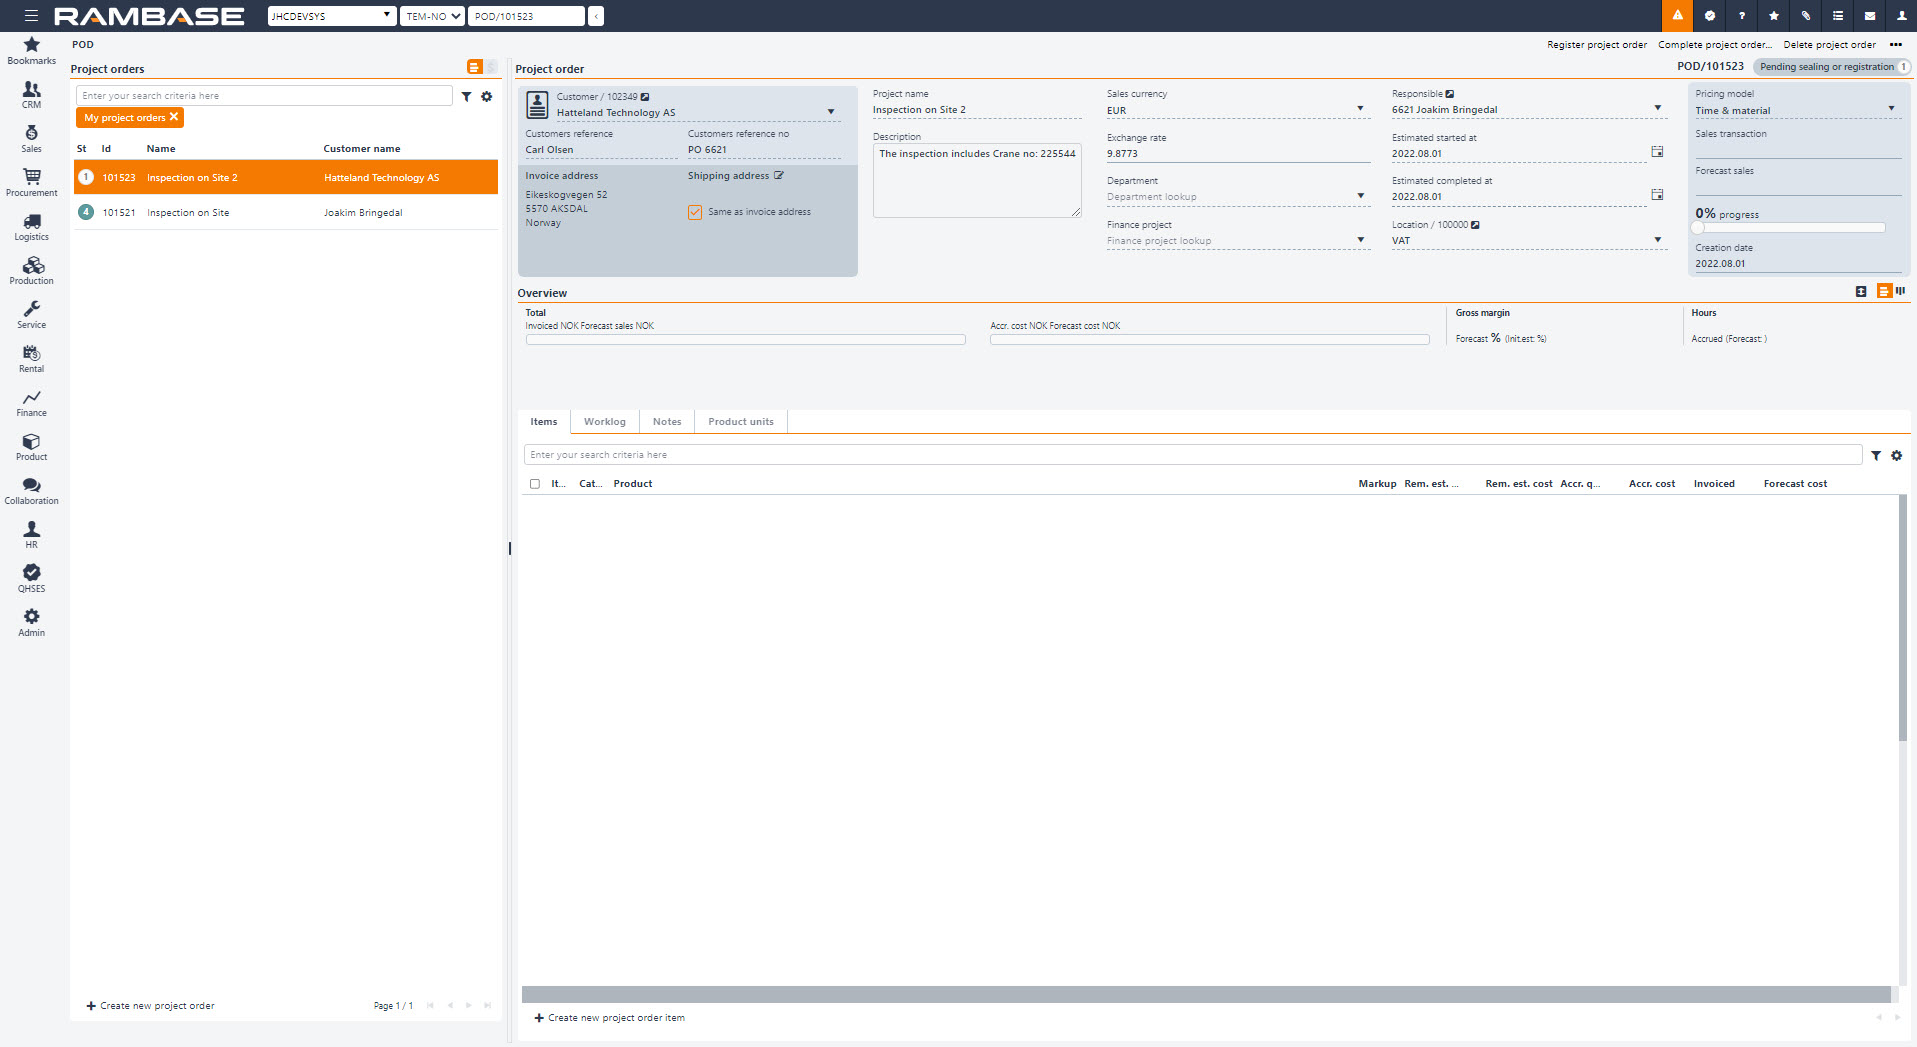Open the paperclip attachments icon
Screen dimensions: 1917x1047
pyautogui.click(x=1806, y=16)
